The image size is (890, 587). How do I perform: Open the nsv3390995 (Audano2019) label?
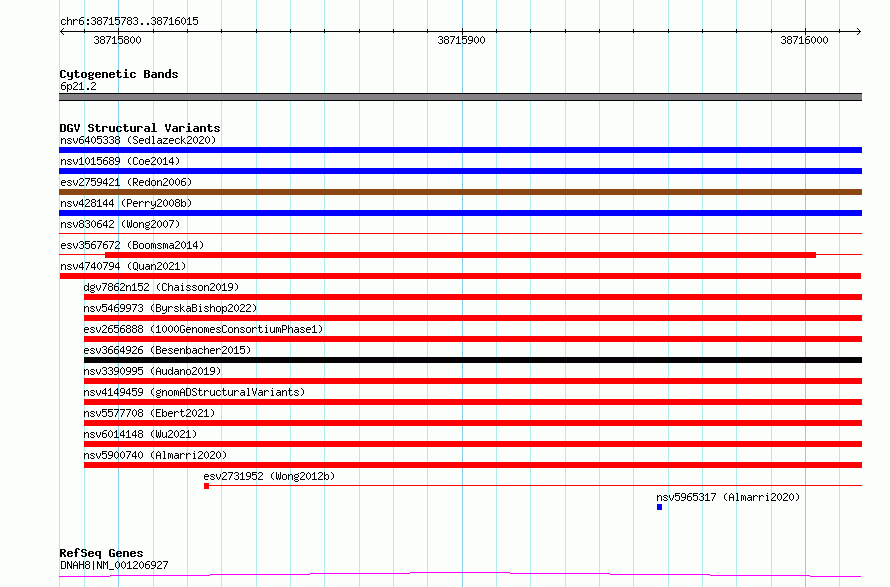(152, 371)
